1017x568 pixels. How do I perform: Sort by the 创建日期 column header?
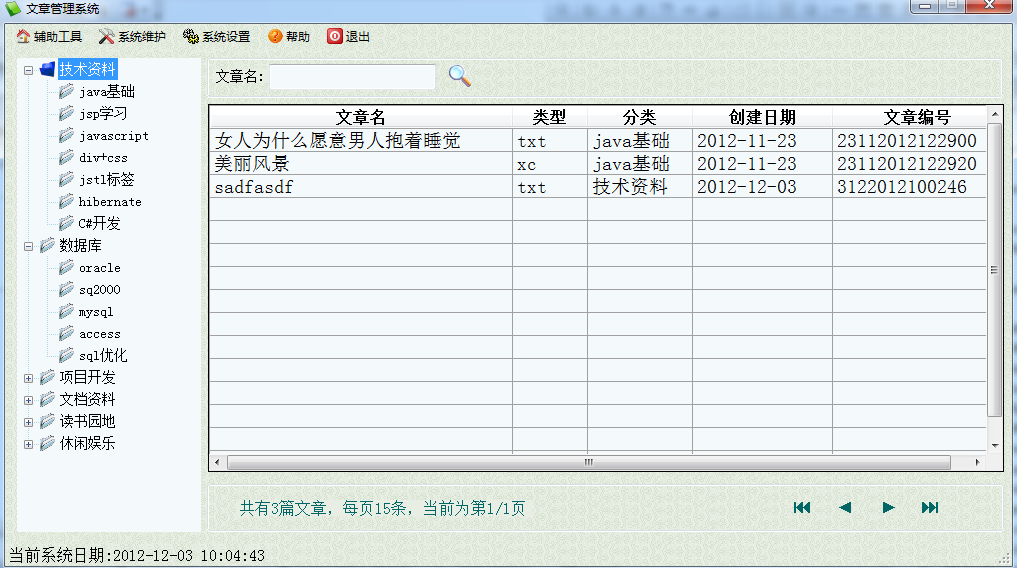tap(762, 117)
